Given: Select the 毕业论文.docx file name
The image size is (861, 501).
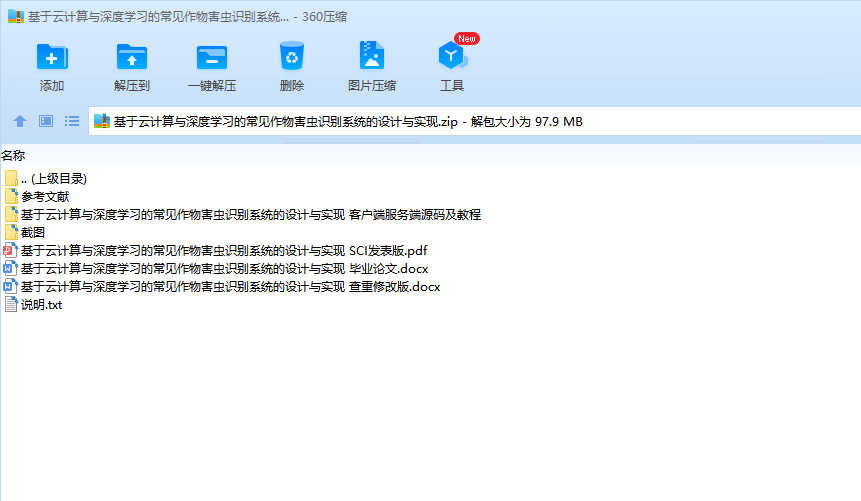Looking at the screenshot, I should [225, 269].
